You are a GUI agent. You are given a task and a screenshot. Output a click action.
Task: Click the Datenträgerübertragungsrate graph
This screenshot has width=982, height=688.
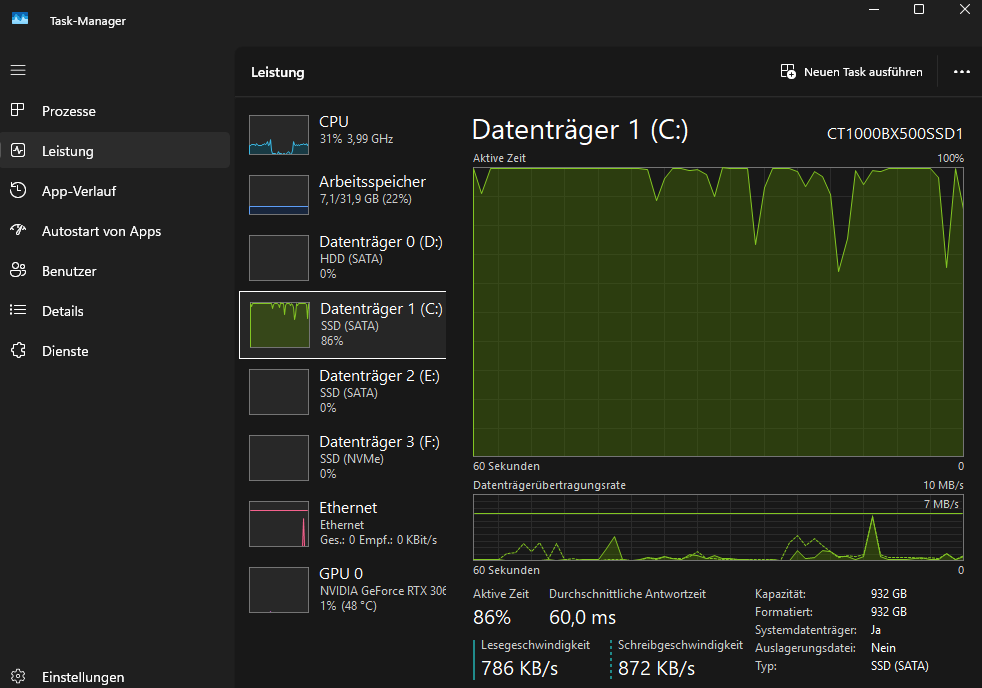(718, 528)
